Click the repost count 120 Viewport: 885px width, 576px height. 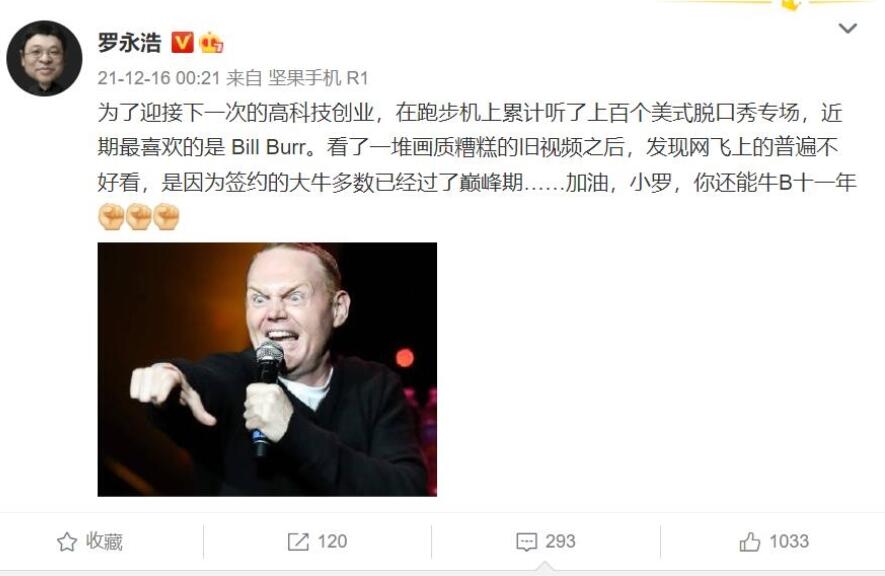point(332,542)
